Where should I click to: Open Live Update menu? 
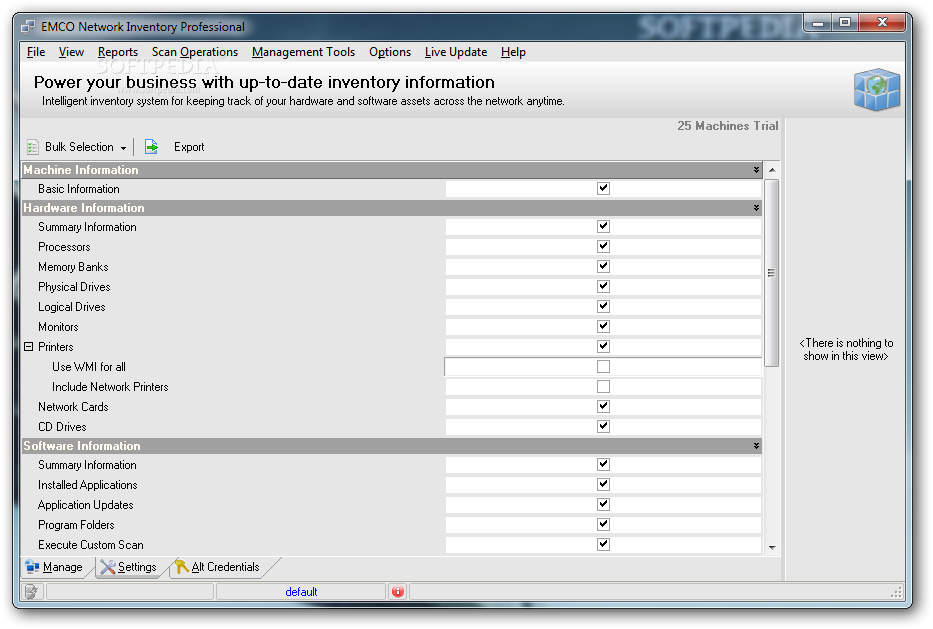[x=456, y=52]
